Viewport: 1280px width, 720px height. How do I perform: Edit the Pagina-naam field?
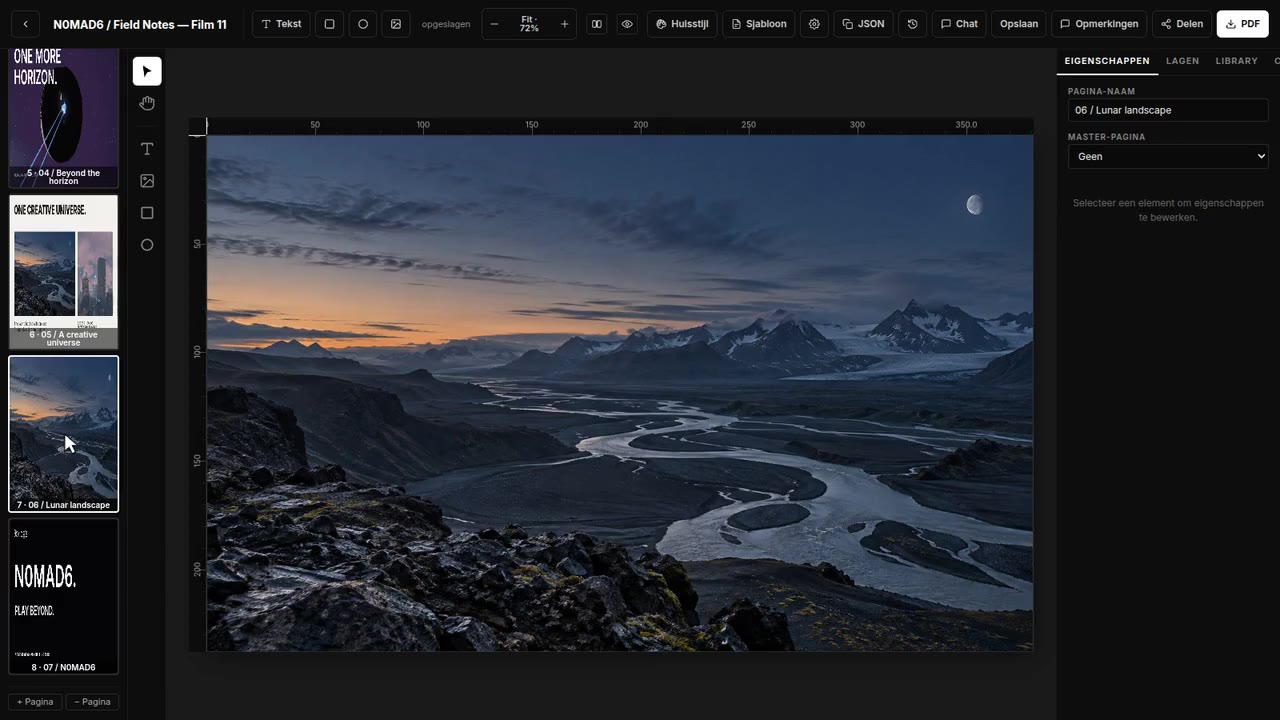tap(1168, 110)
